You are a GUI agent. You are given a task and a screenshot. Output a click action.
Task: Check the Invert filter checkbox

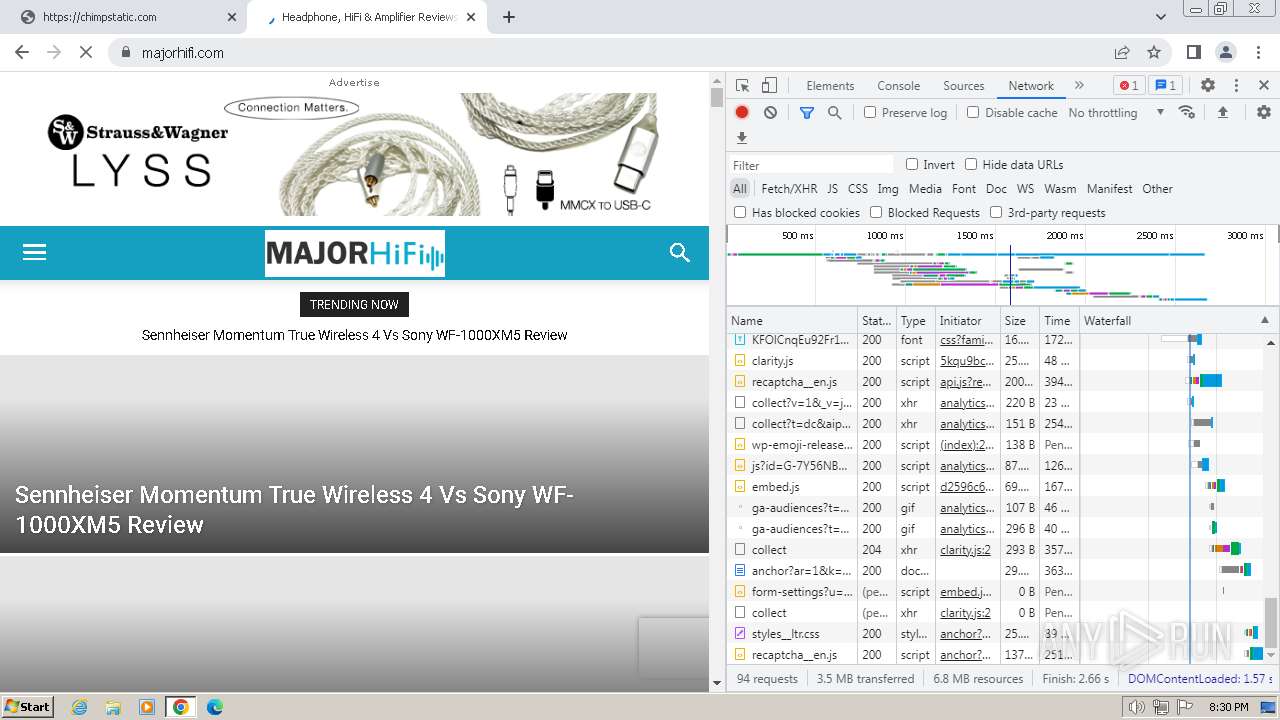[x=912, y=164]
